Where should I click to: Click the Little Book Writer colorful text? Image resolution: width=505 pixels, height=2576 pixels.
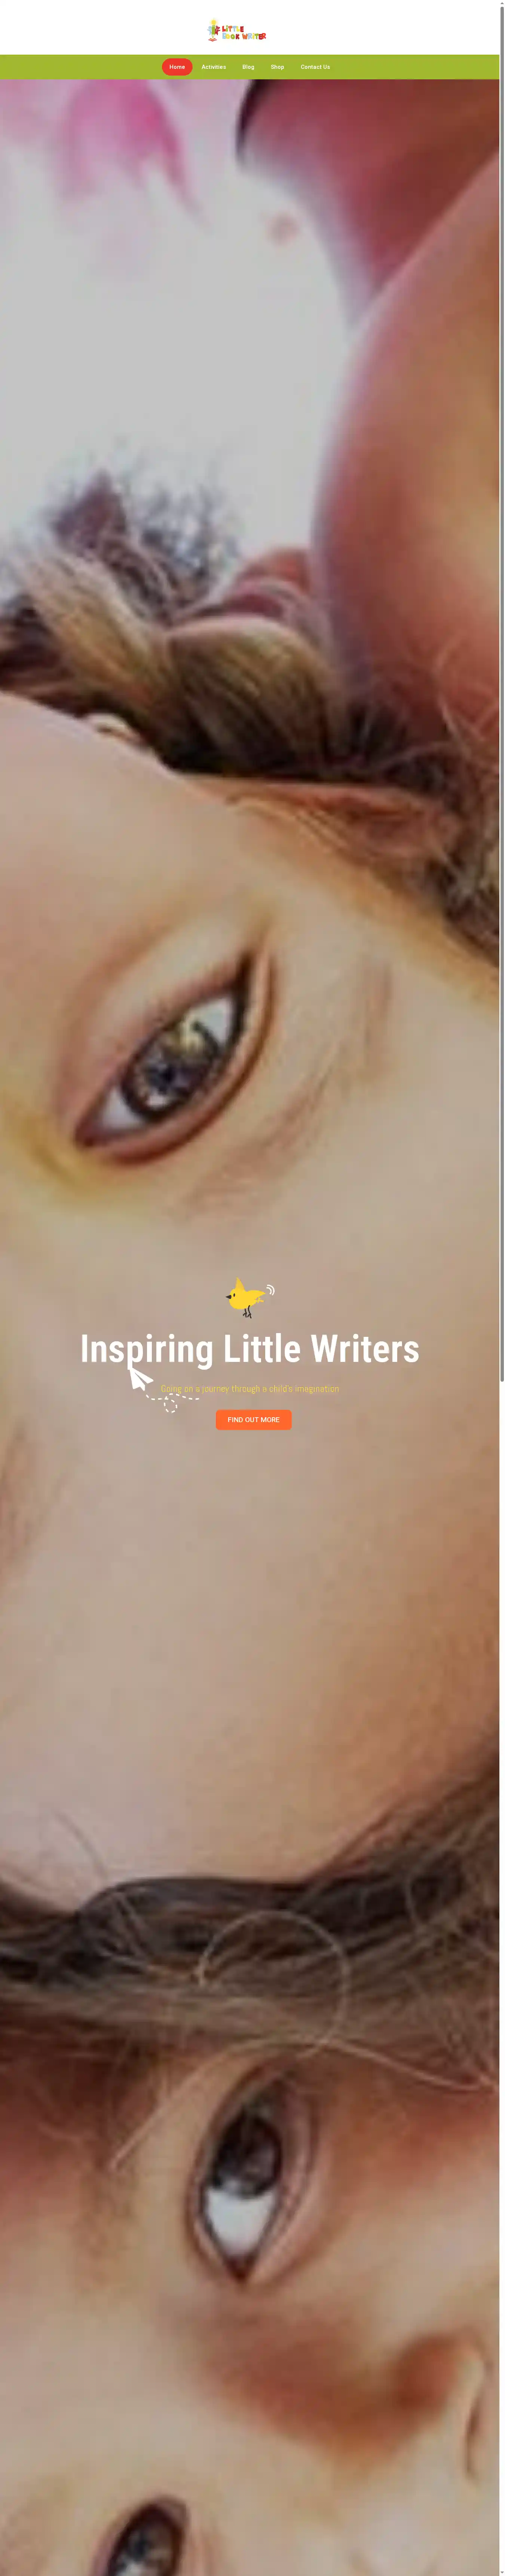point(244,32)
